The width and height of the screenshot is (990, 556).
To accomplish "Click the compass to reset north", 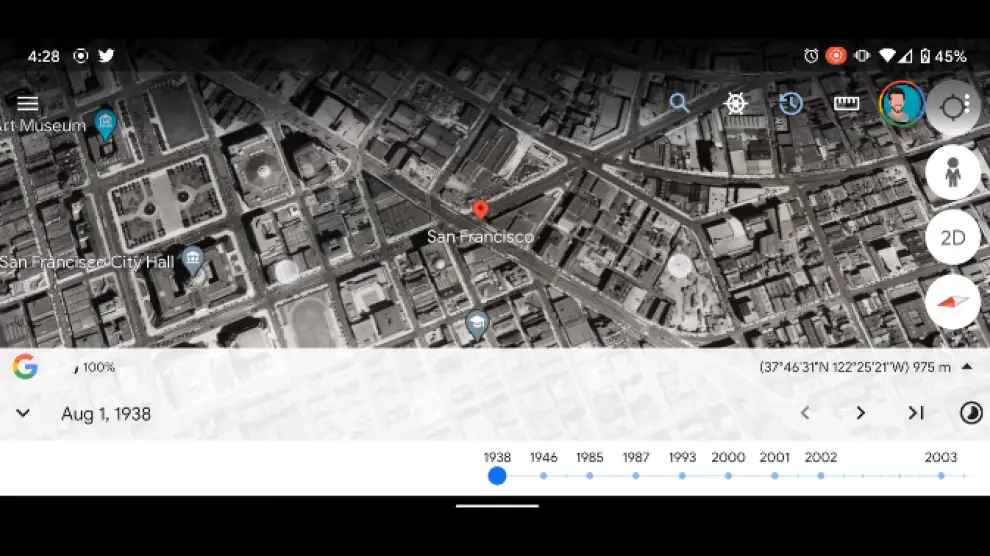I will (x=952, y=301).
